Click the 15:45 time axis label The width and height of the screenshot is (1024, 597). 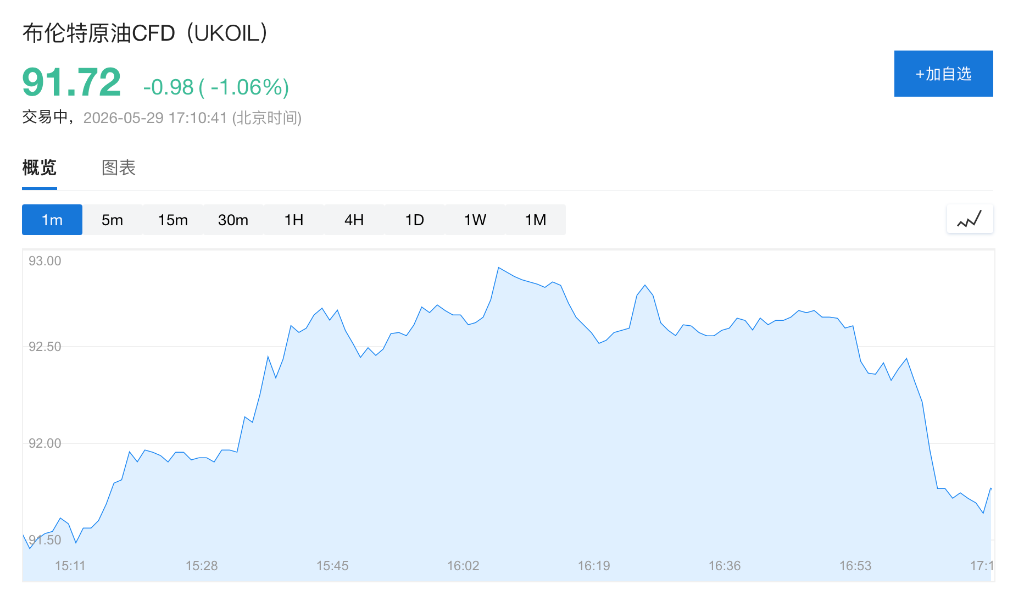coord(332,566)
